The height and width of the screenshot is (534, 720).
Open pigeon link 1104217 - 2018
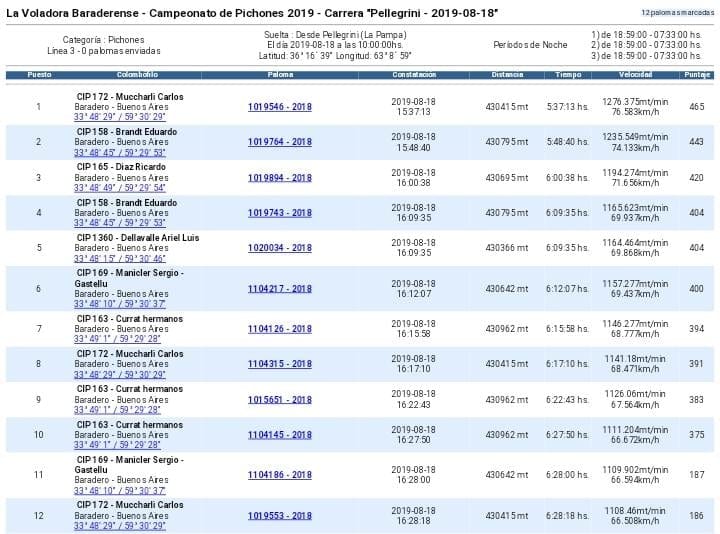(x=280, y=289)
